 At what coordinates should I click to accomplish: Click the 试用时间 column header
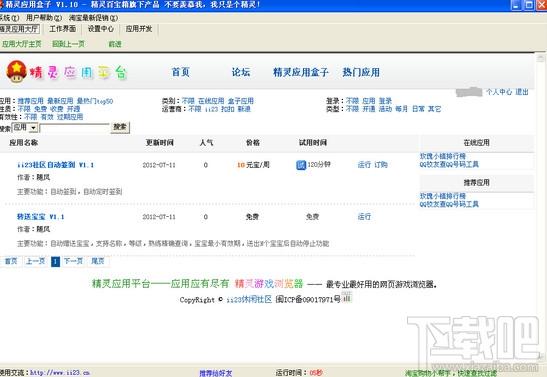(313, 143)
